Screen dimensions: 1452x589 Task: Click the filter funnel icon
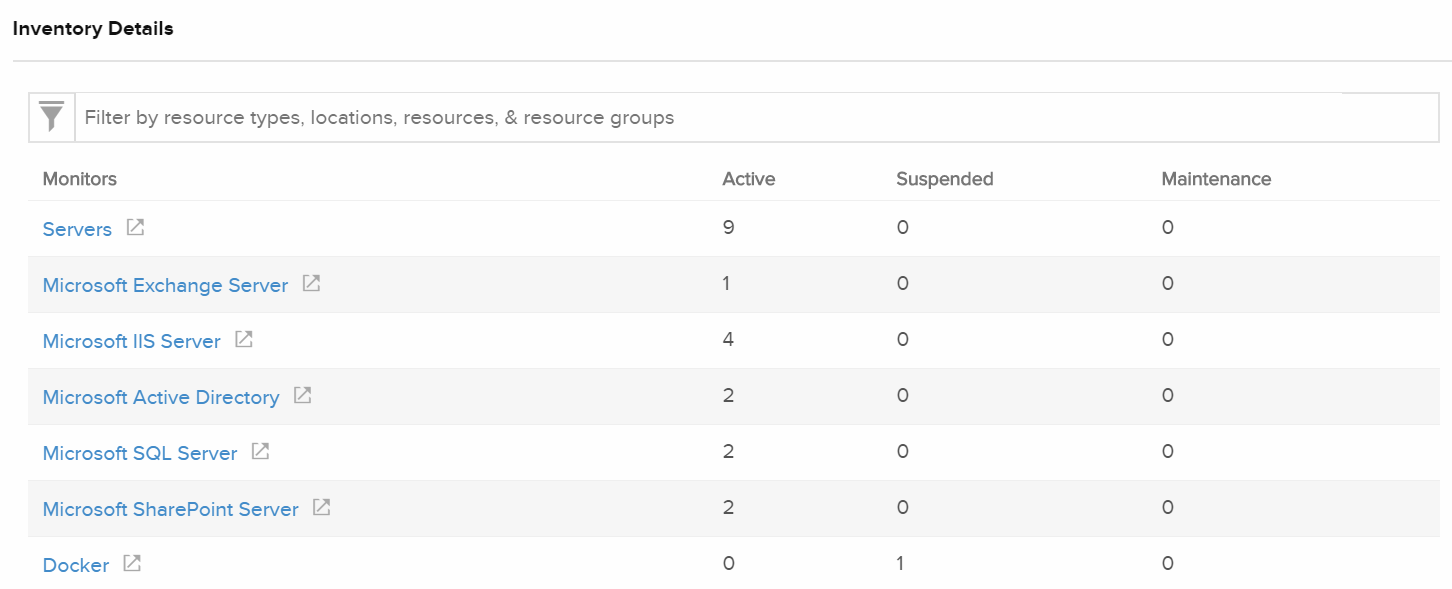[51, 116]
